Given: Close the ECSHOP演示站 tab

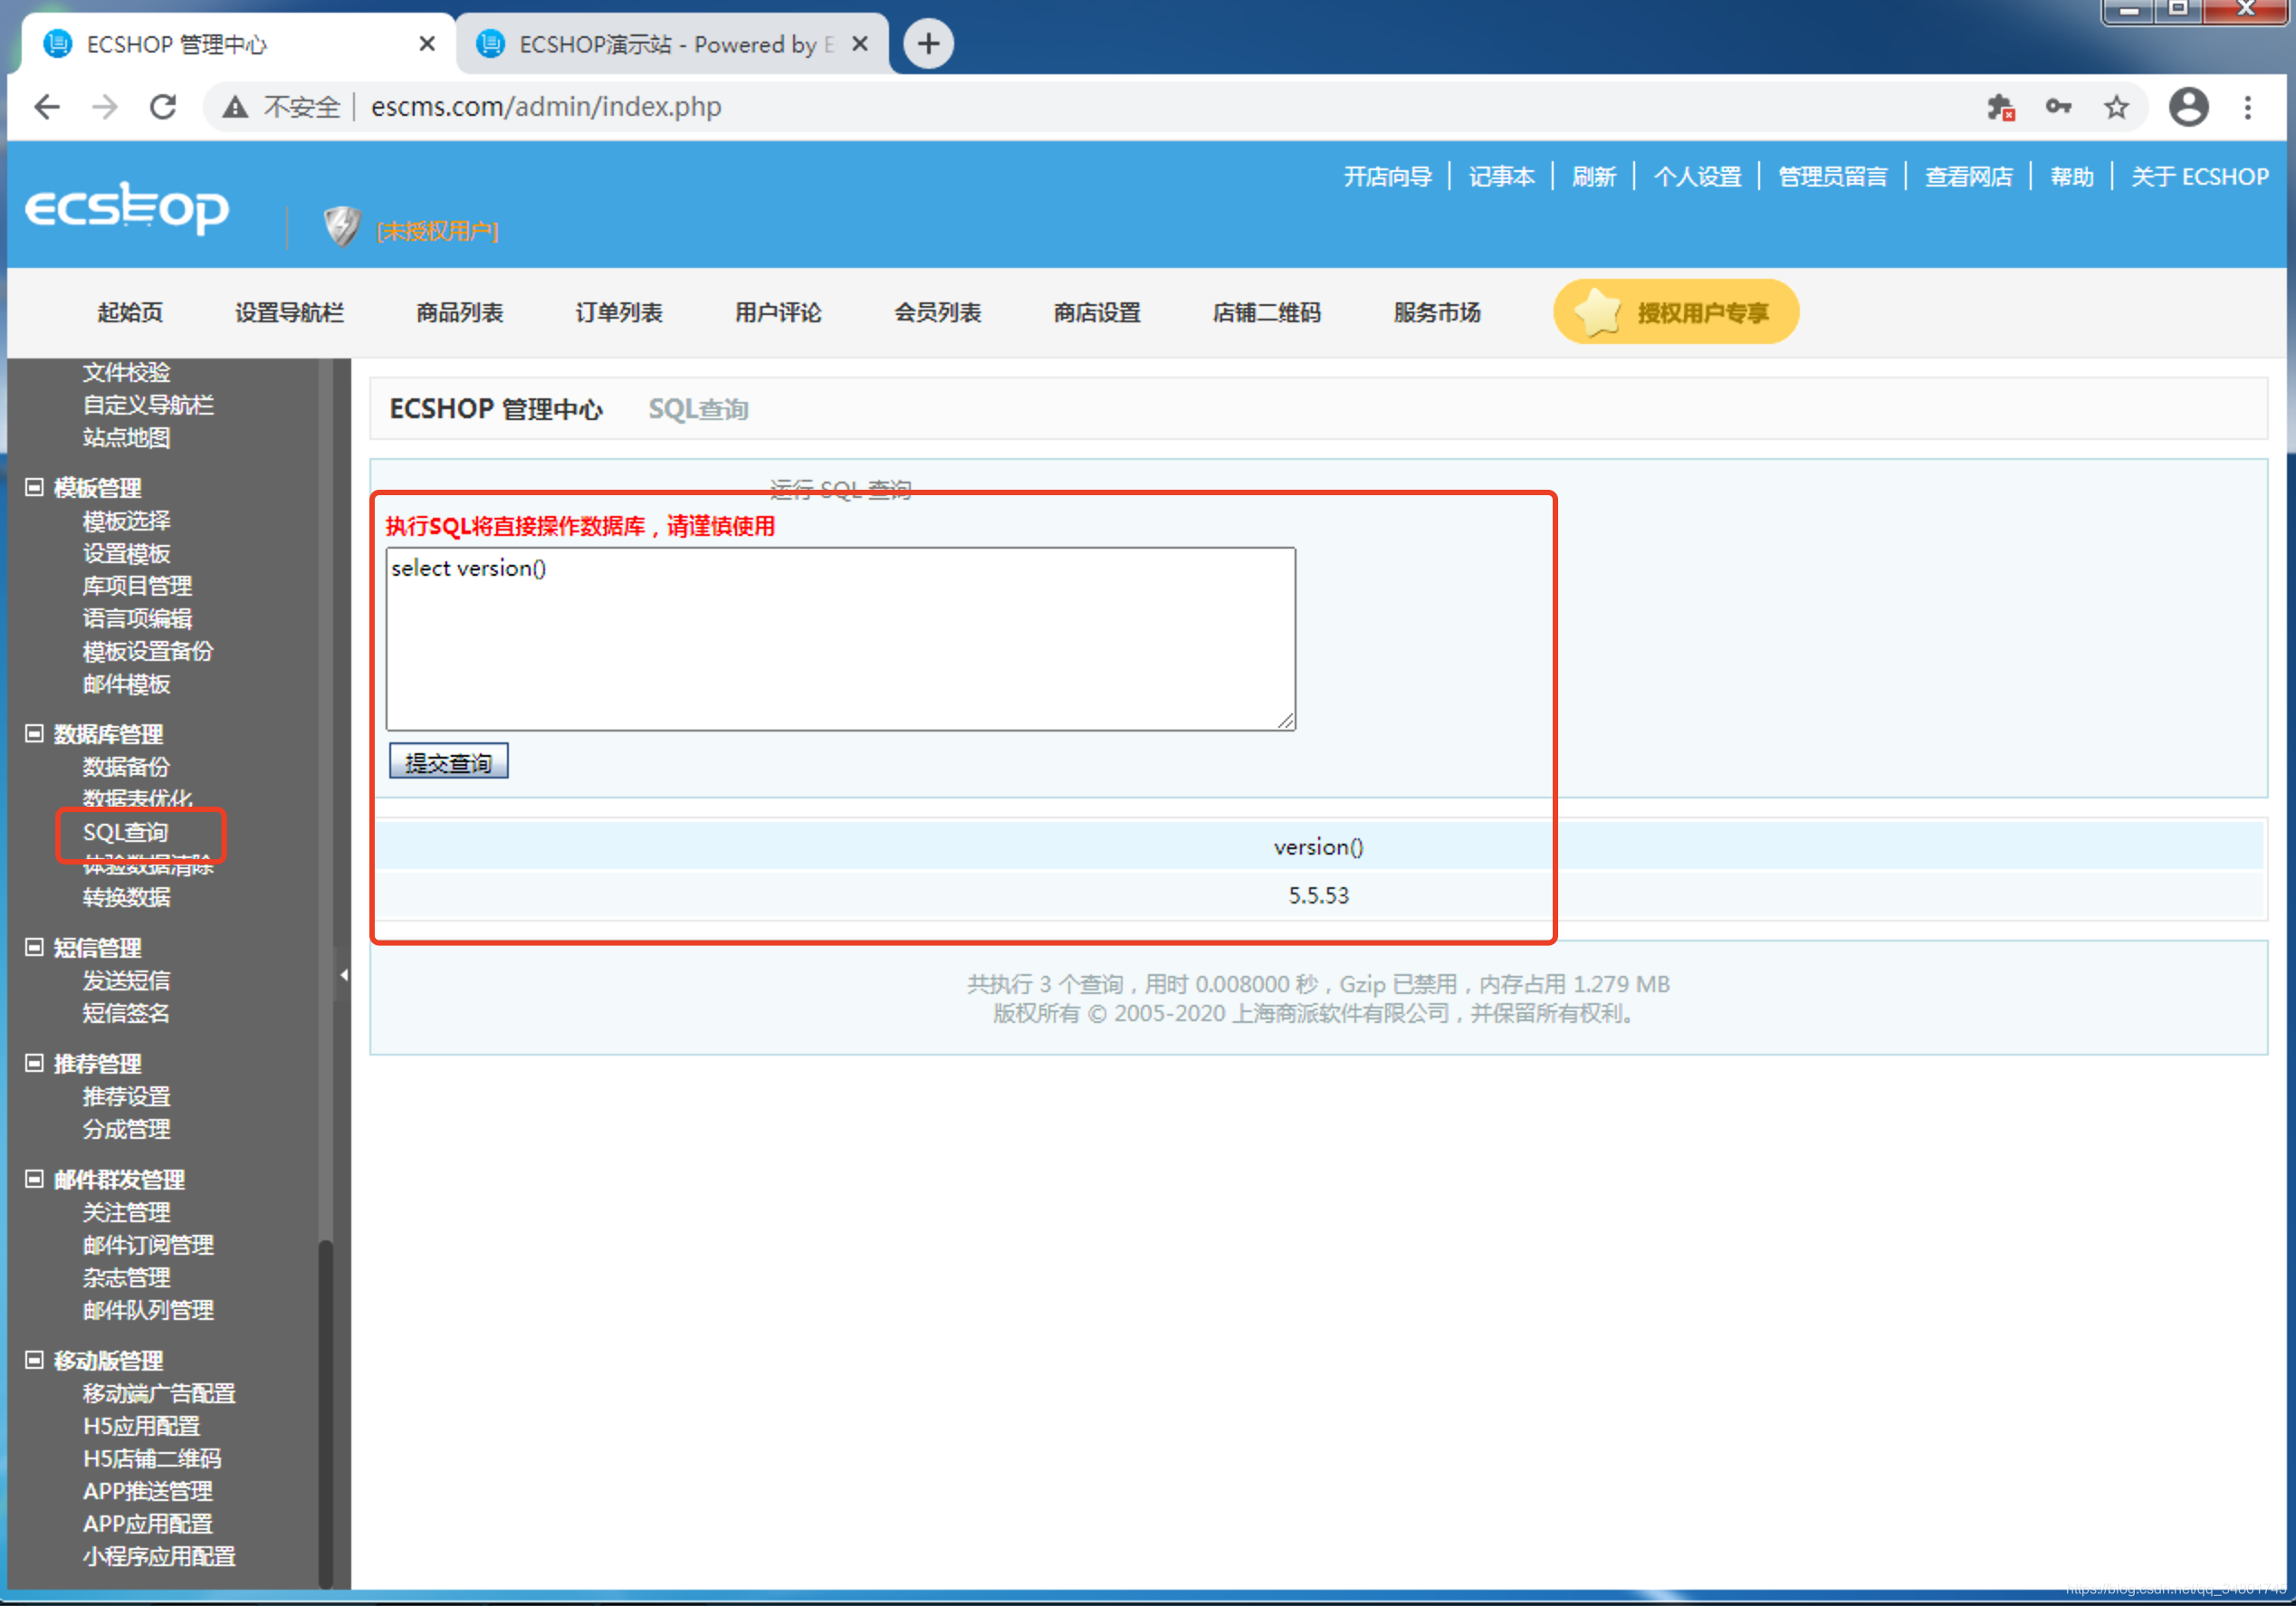Looking at the screenshot, I should pos(860,44).
